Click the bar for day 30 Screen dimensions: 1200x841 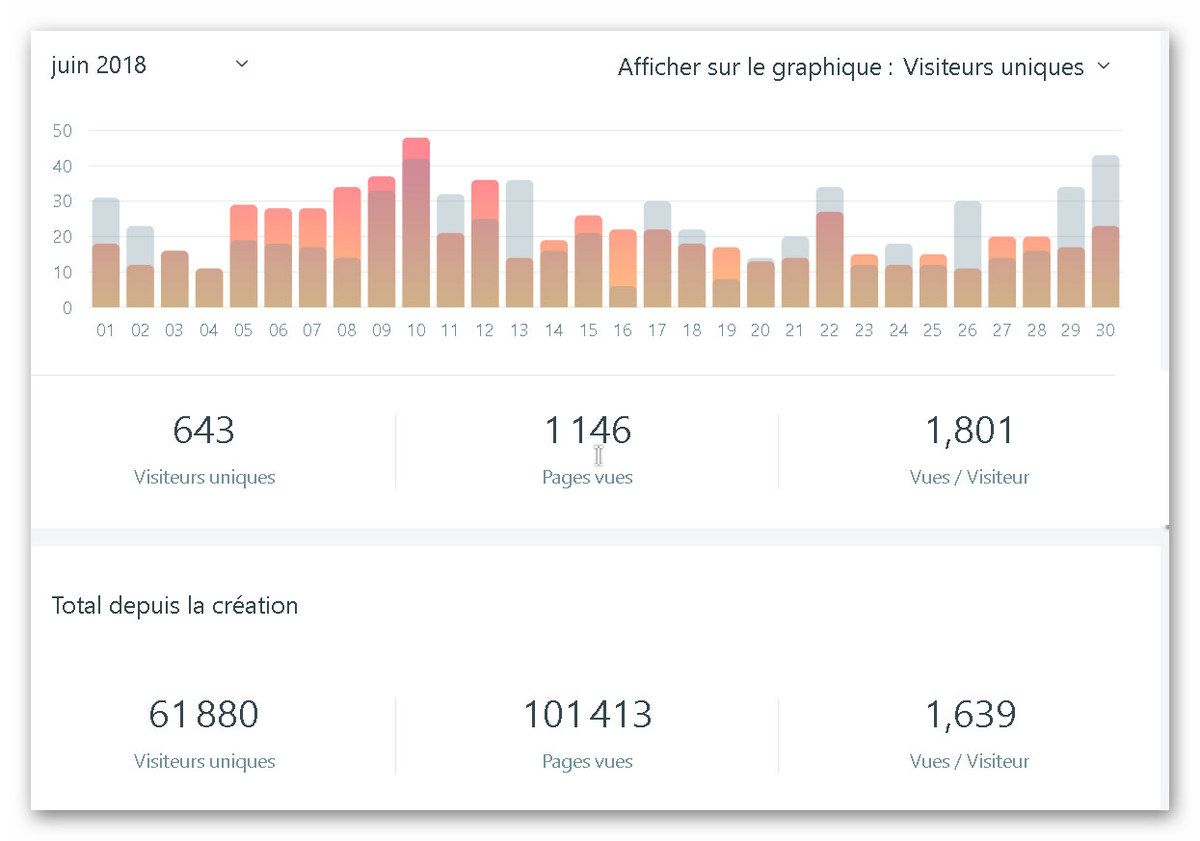click(x=1105, y=231)
